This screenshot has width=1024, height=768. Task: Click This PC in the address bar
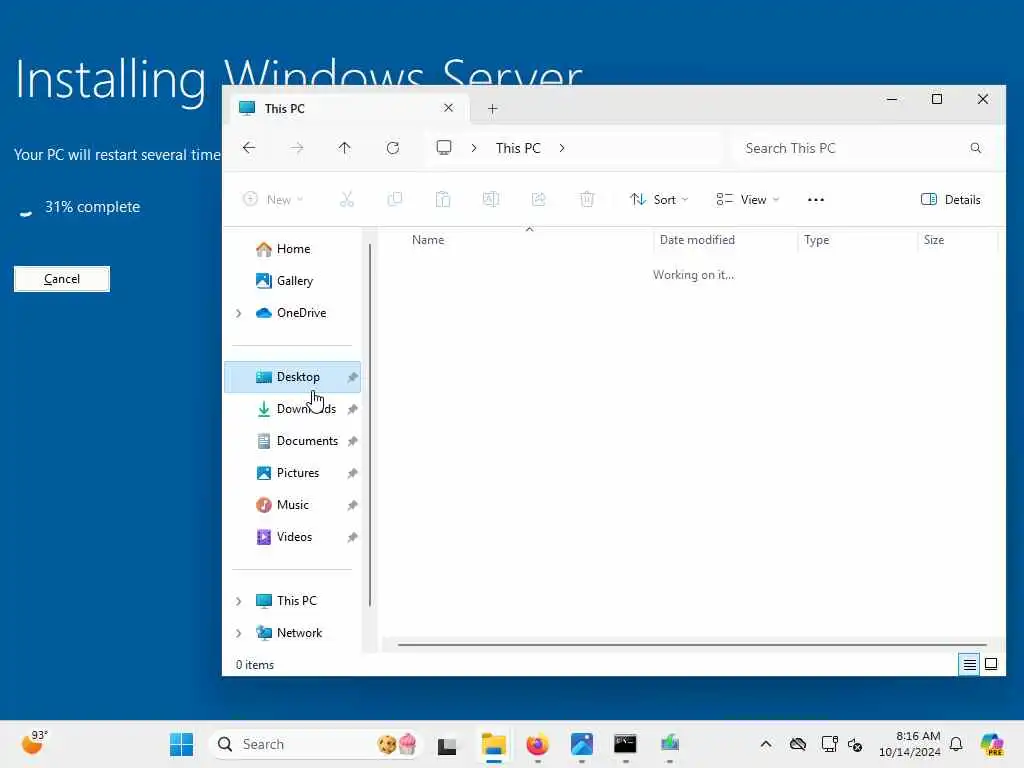pos(518,148)
